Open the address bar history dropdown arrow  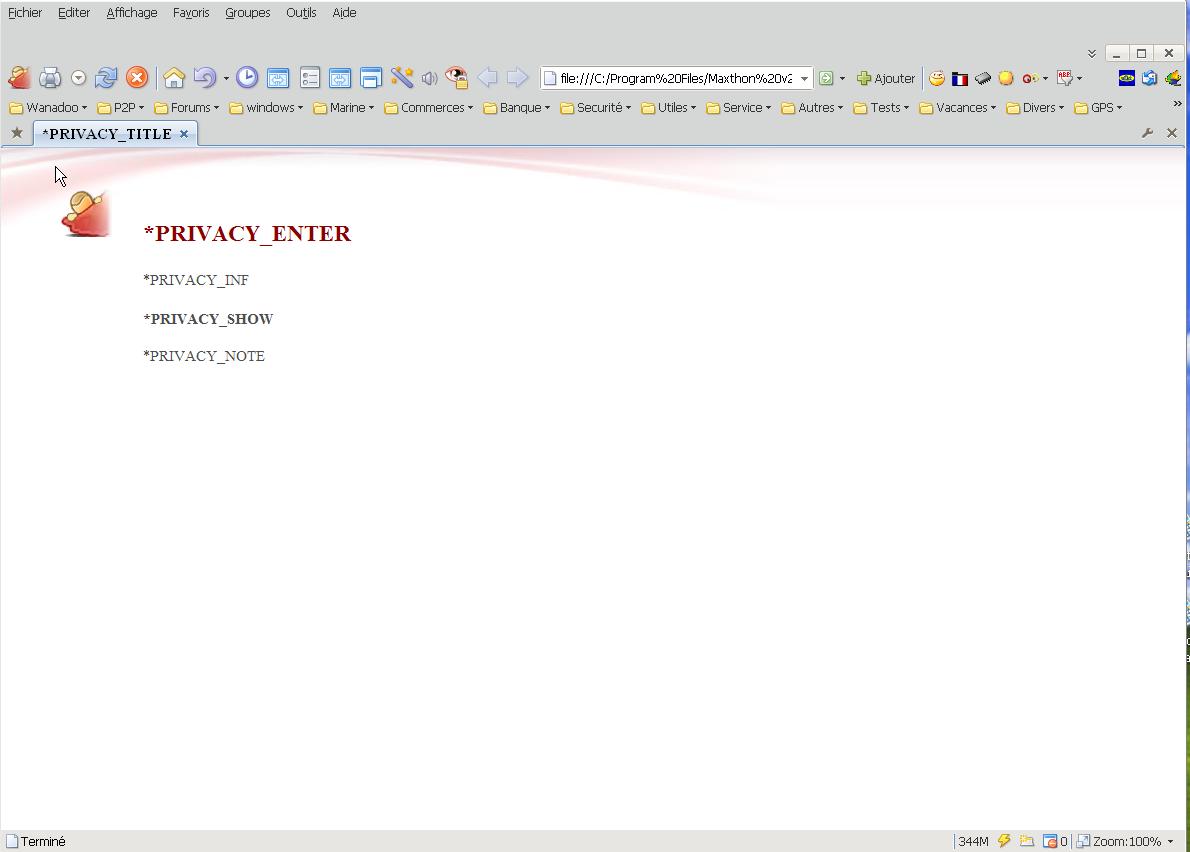(804, 78)
